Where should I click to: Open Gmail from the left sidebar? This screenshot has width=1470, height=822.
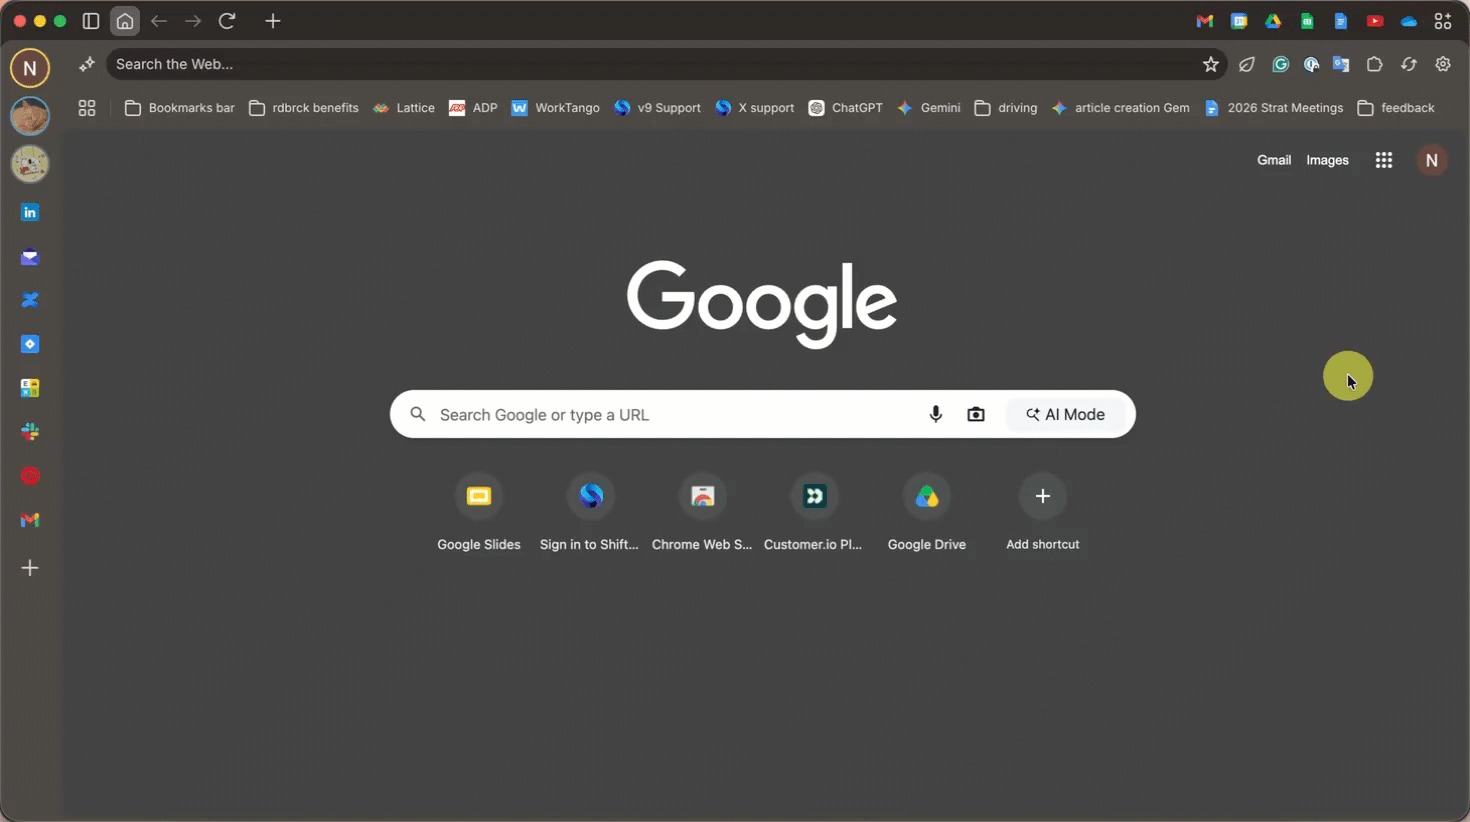[30, 520]
